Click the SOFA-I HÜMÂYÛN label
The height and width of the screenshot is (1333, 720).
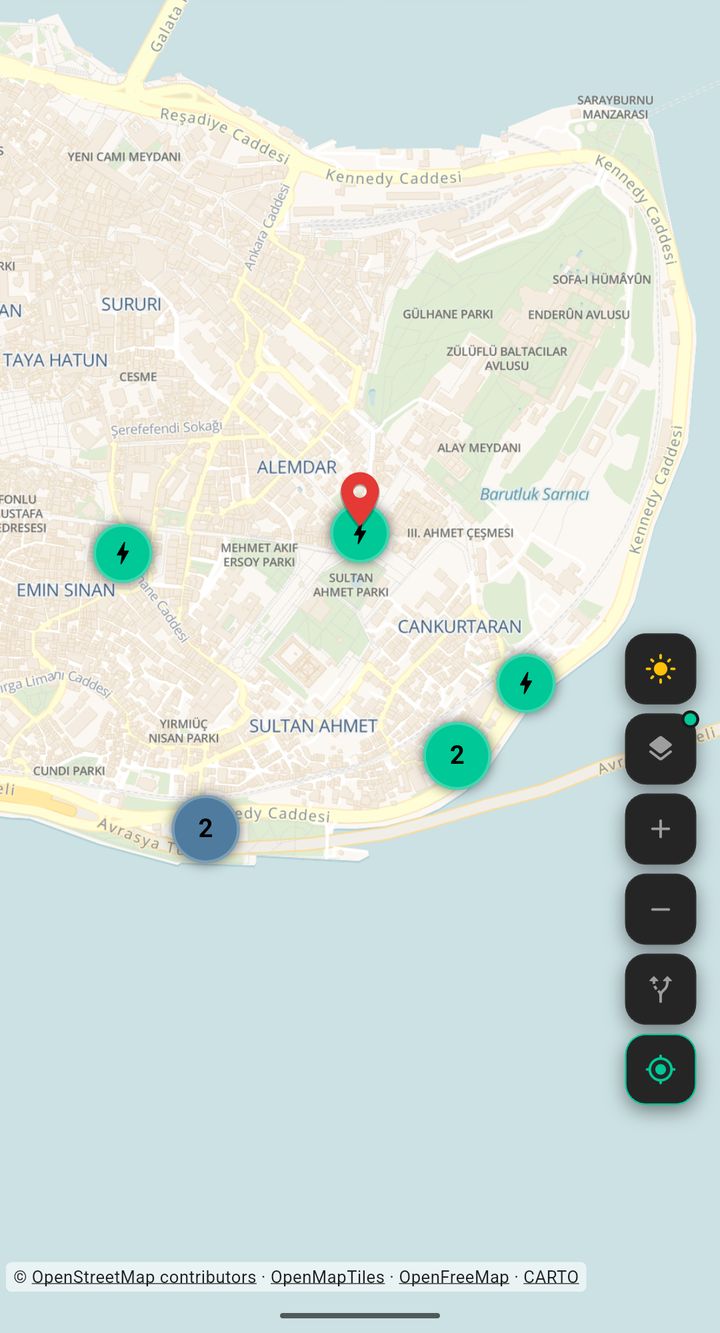point(602,279)
